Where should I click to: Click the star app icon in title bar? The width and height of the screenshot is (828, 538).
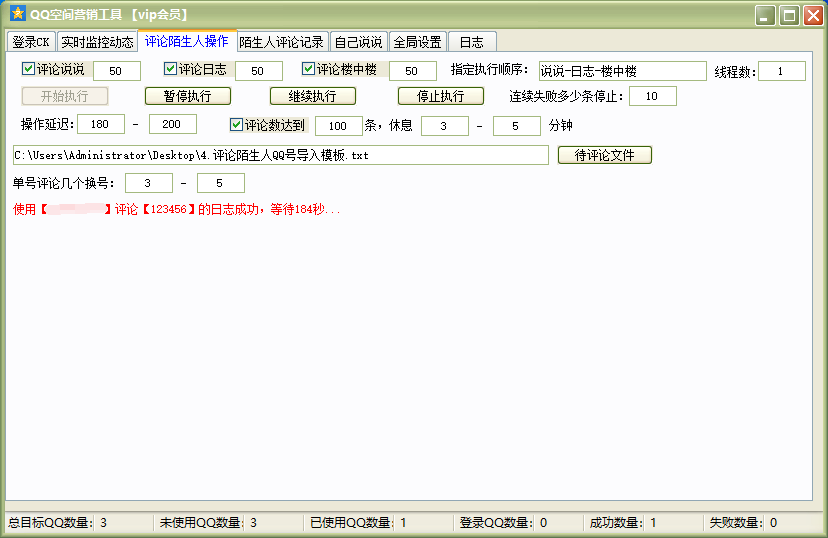coord(17,14)
